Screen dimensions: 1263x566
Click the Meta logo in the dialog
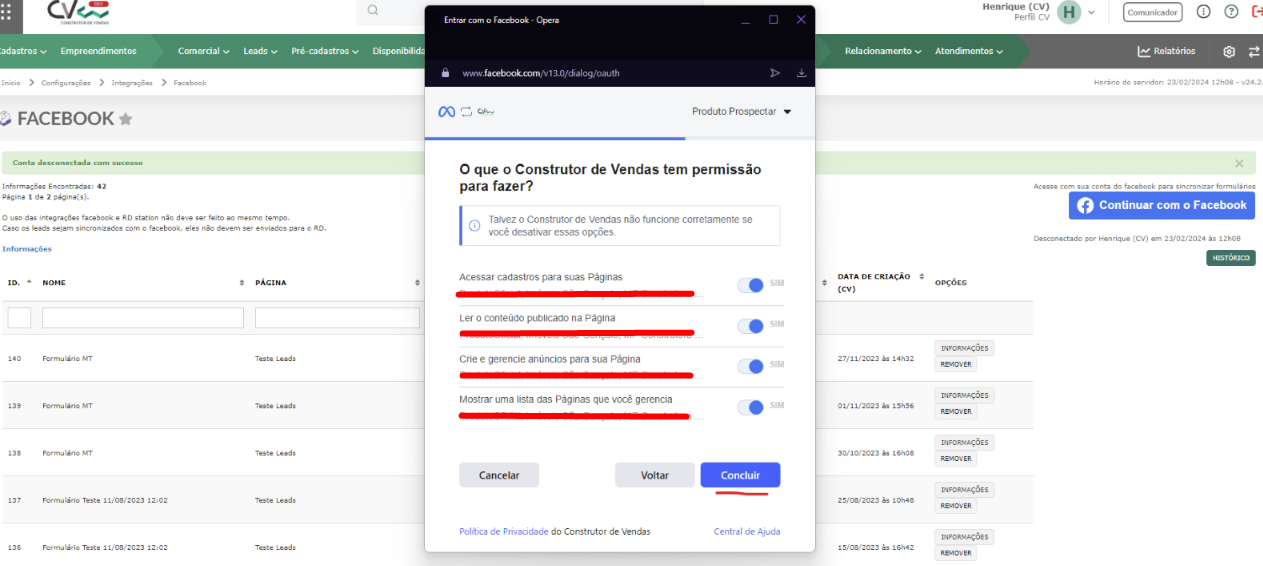[x=447, y=112]
